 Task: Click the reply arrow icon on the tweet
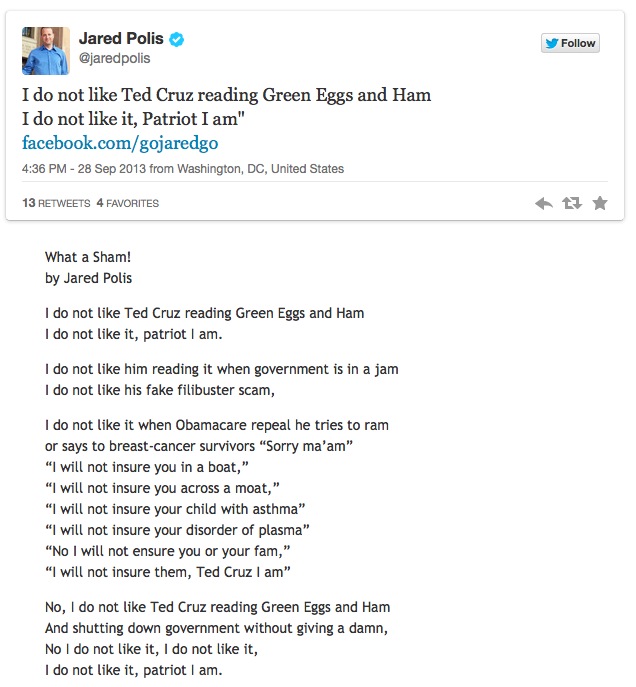543,203
